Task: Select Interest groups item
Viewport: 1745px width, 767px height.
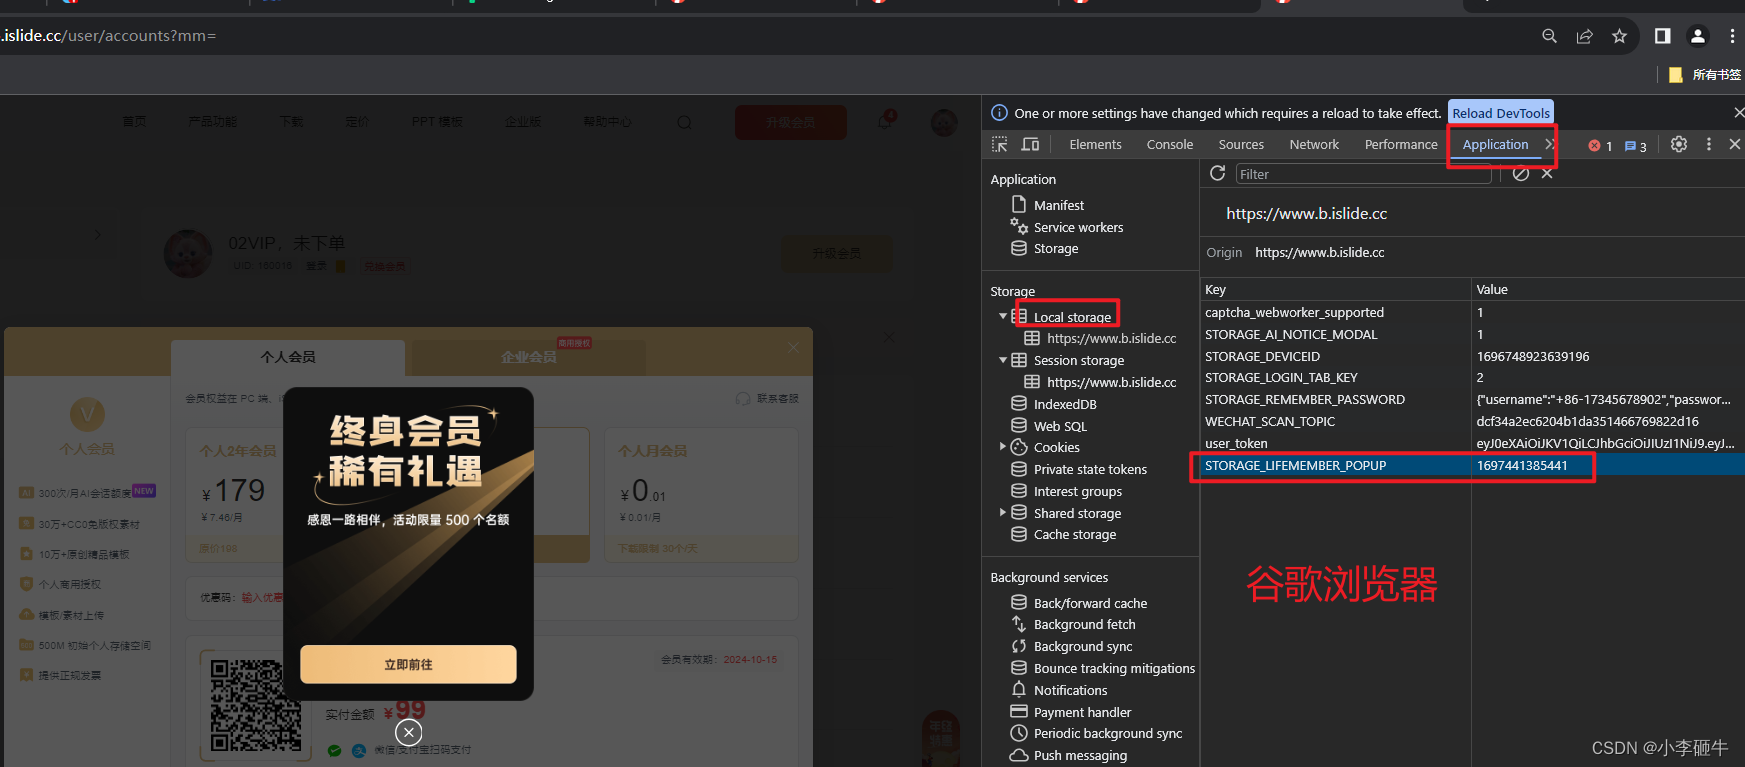Action: pyautogui.click(x=1077, y=491)
